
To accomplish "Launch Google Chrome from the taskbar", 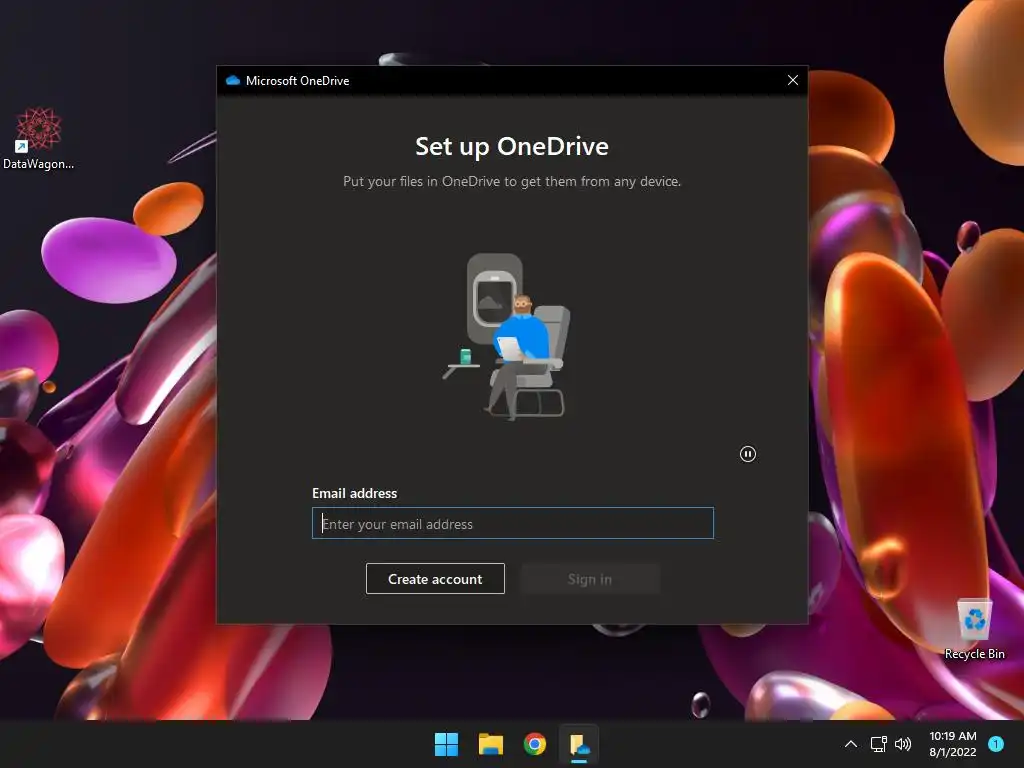I will 535,744.
